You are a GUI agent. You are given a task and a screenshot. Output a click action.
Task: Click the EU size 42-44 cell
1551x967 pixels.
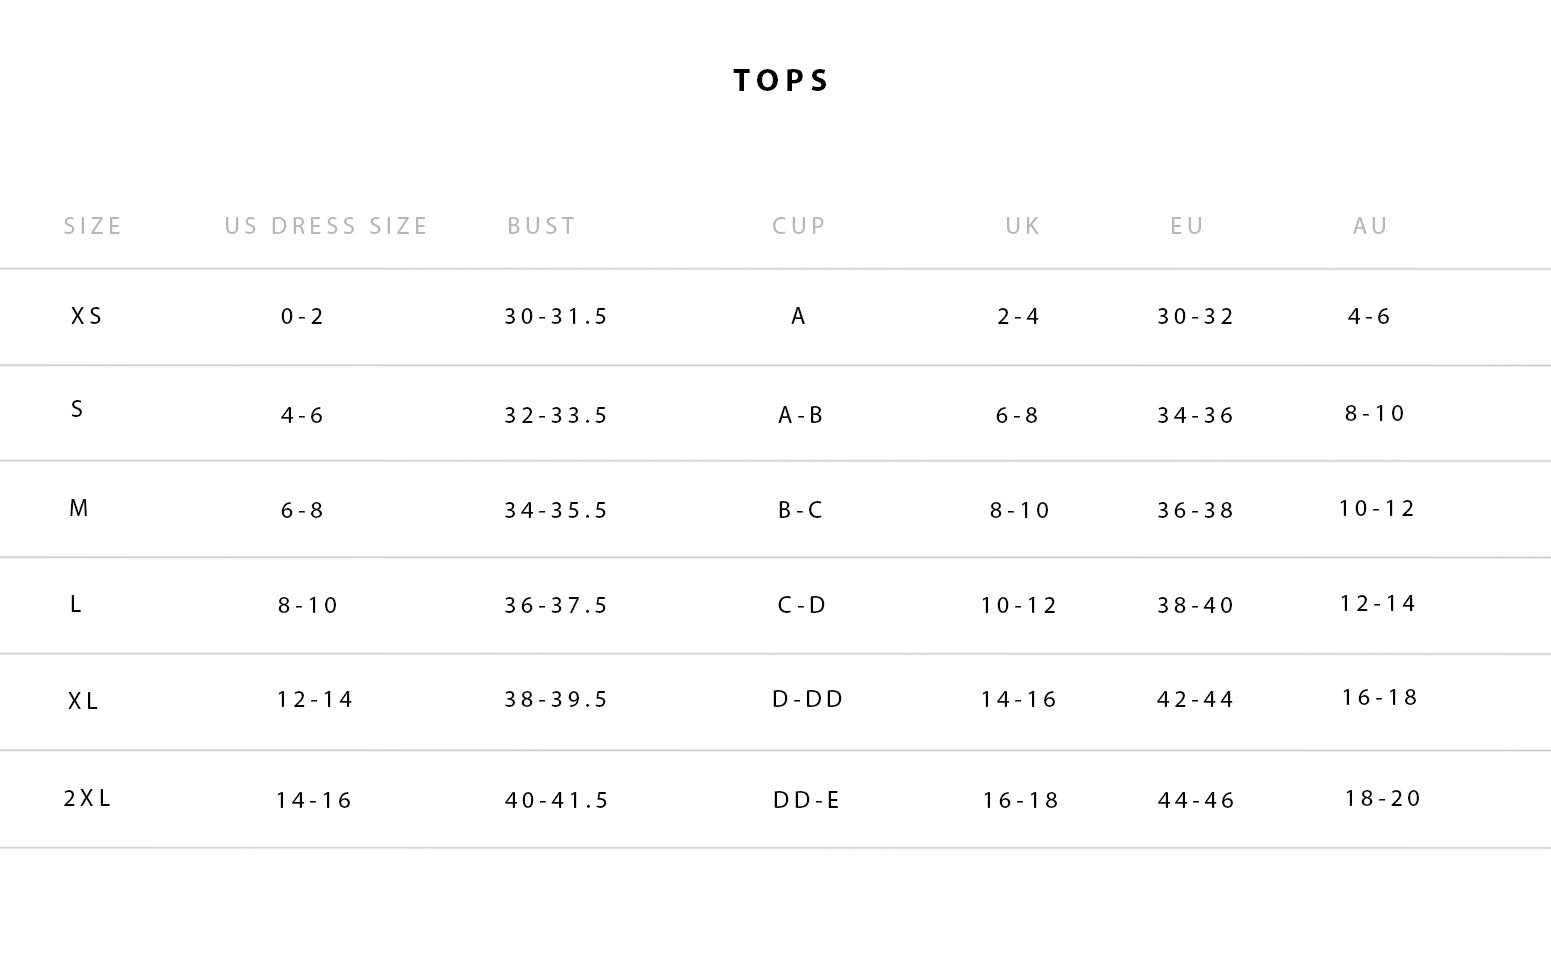[1195, 700]
